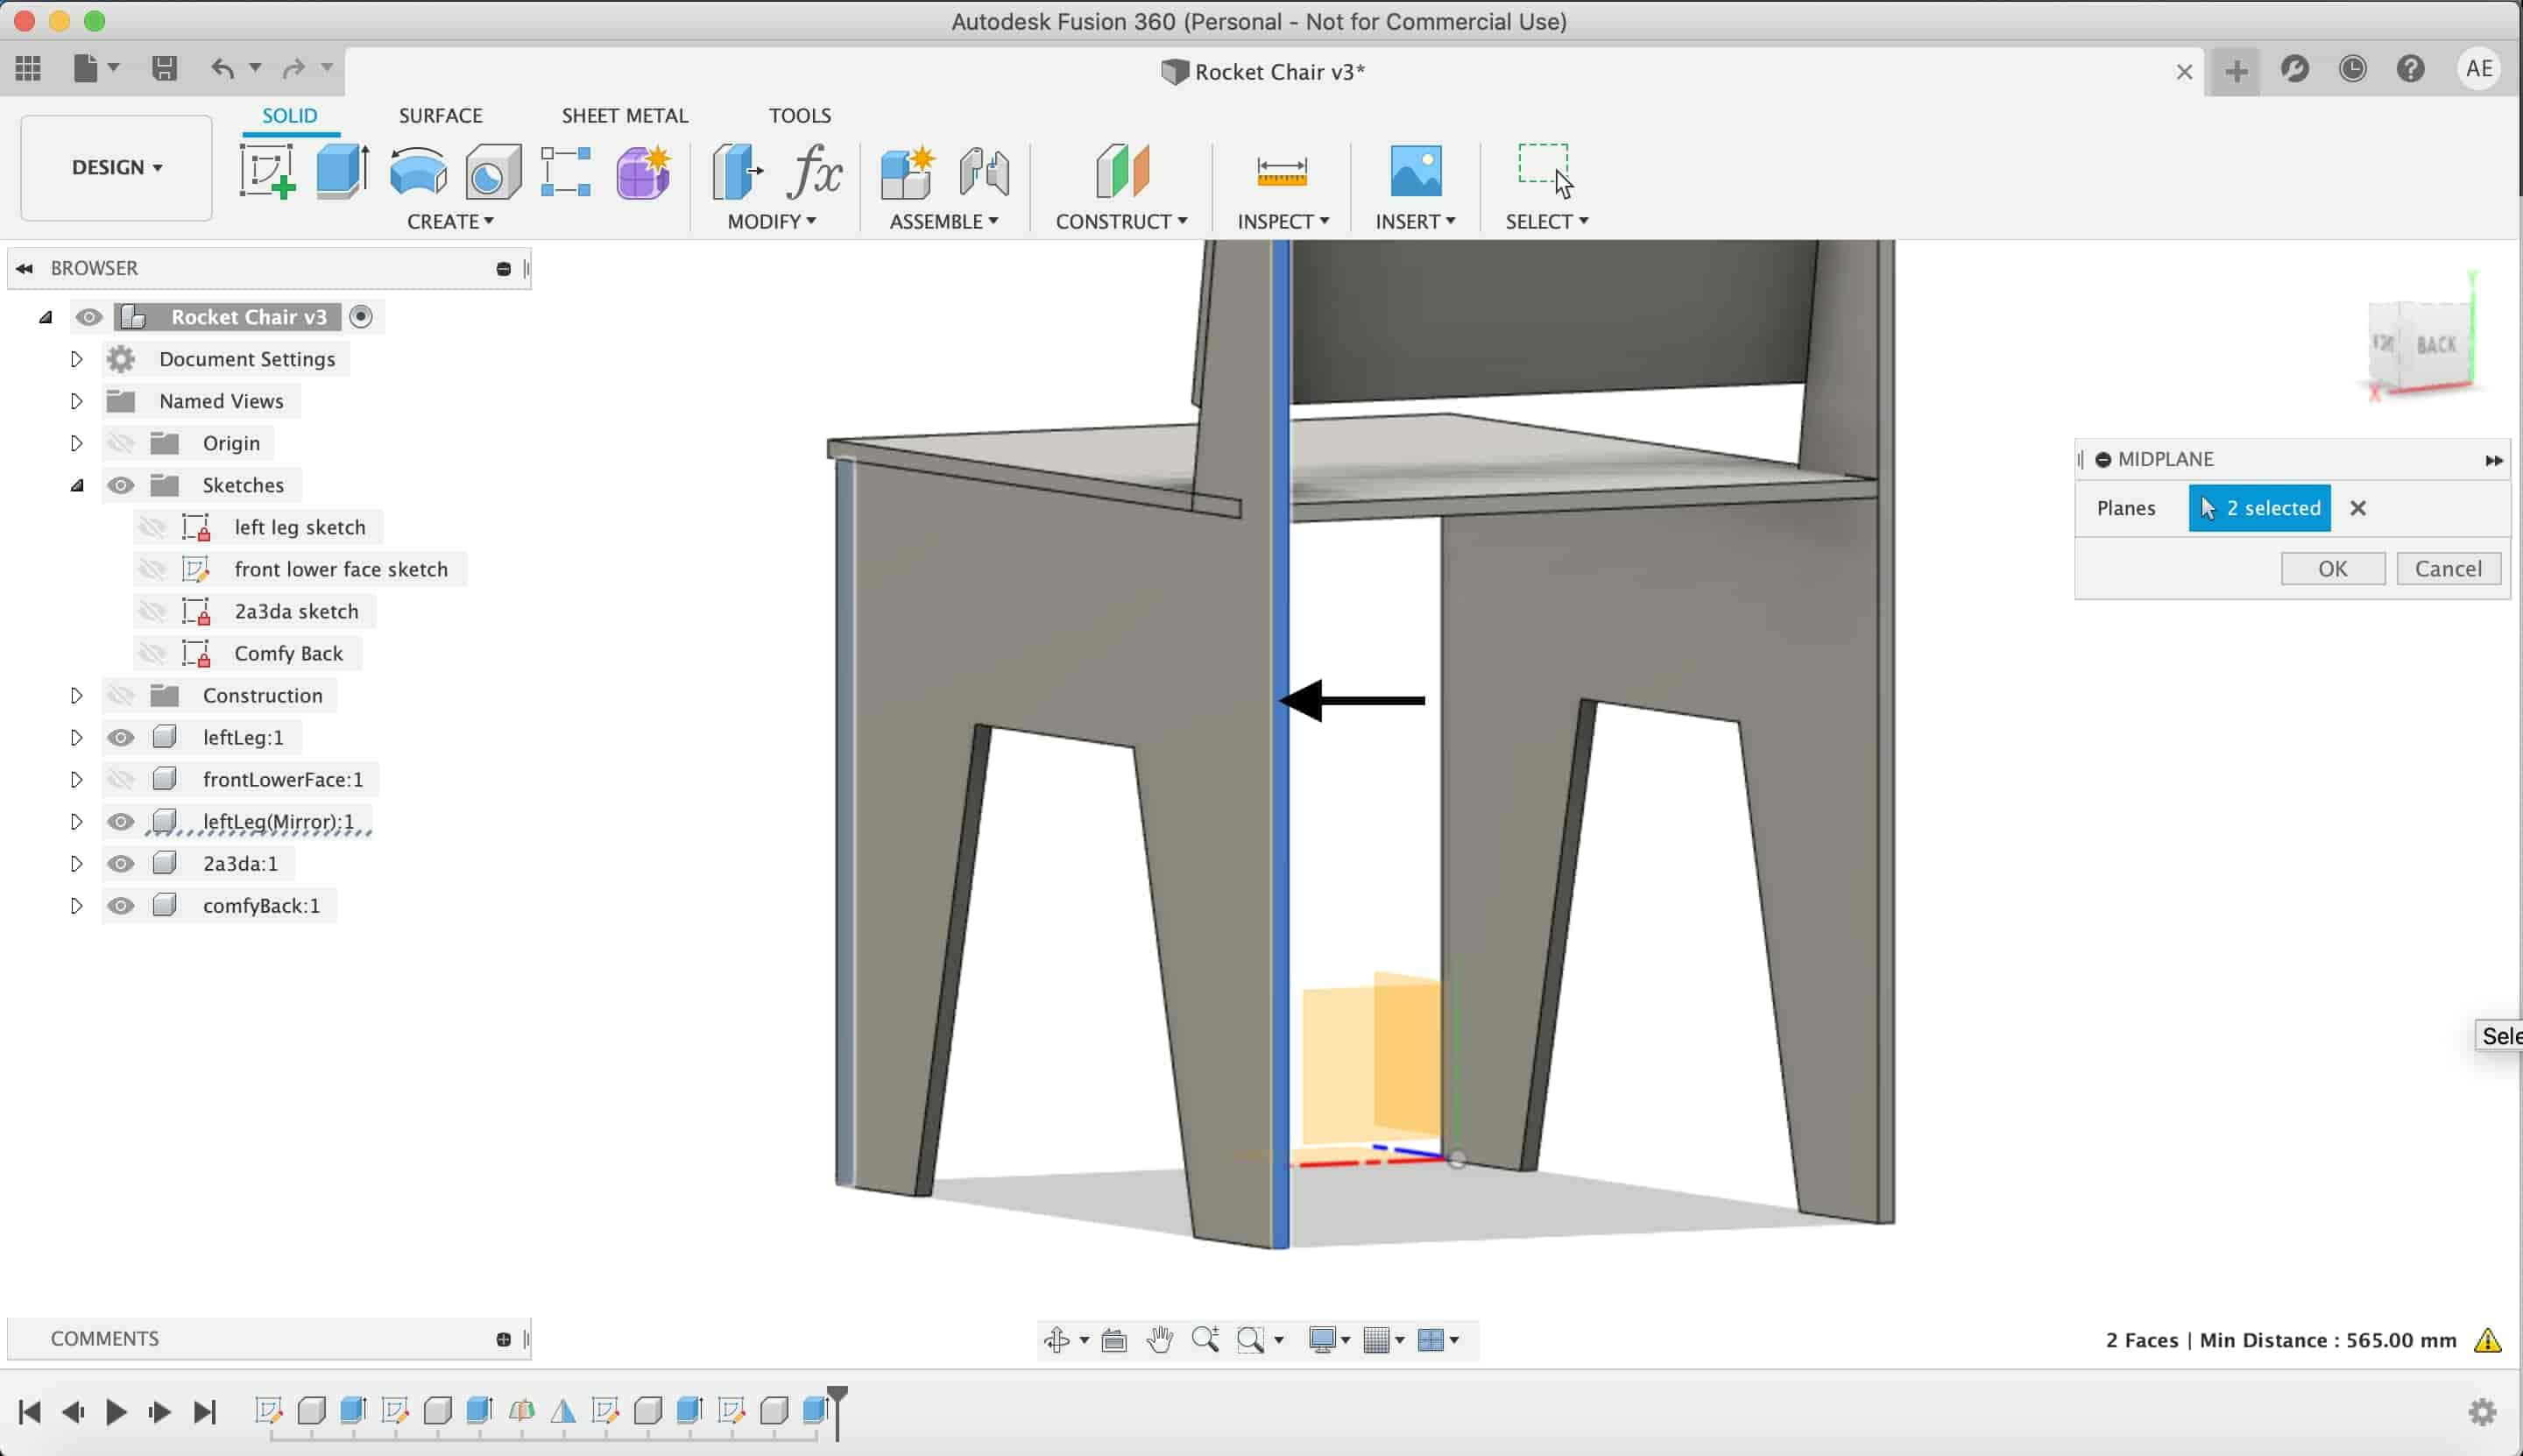Toggle visibility of Rocket Chair v3 root
This screenshot has width=2523, height=1456.
89,317
